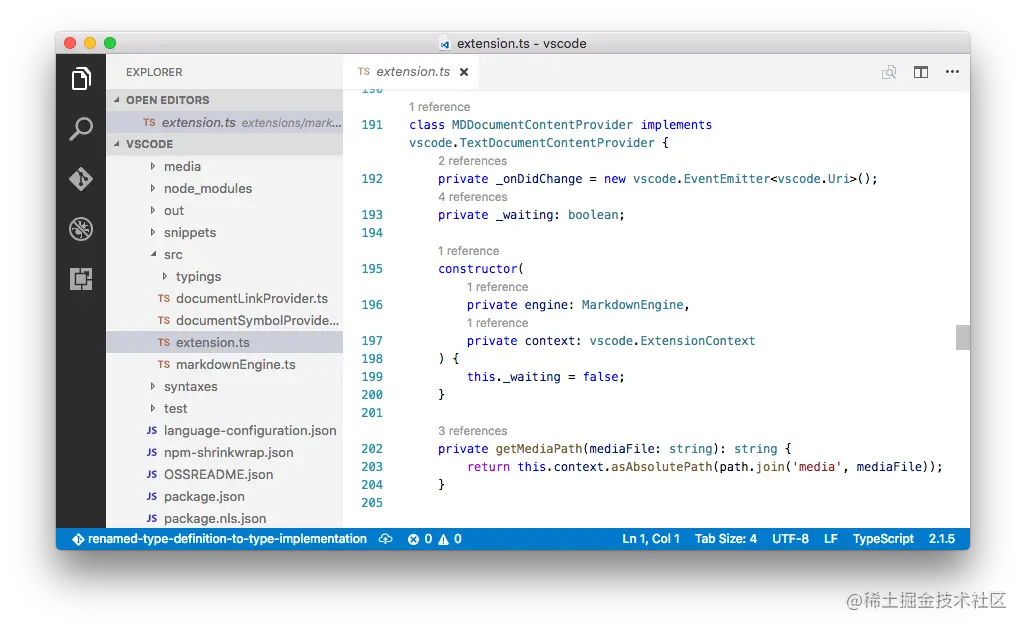Click '1 reference' code lens above constructor
Image resolution: width=1026 pixels, height=630 pixels.
tap(468, 251)
